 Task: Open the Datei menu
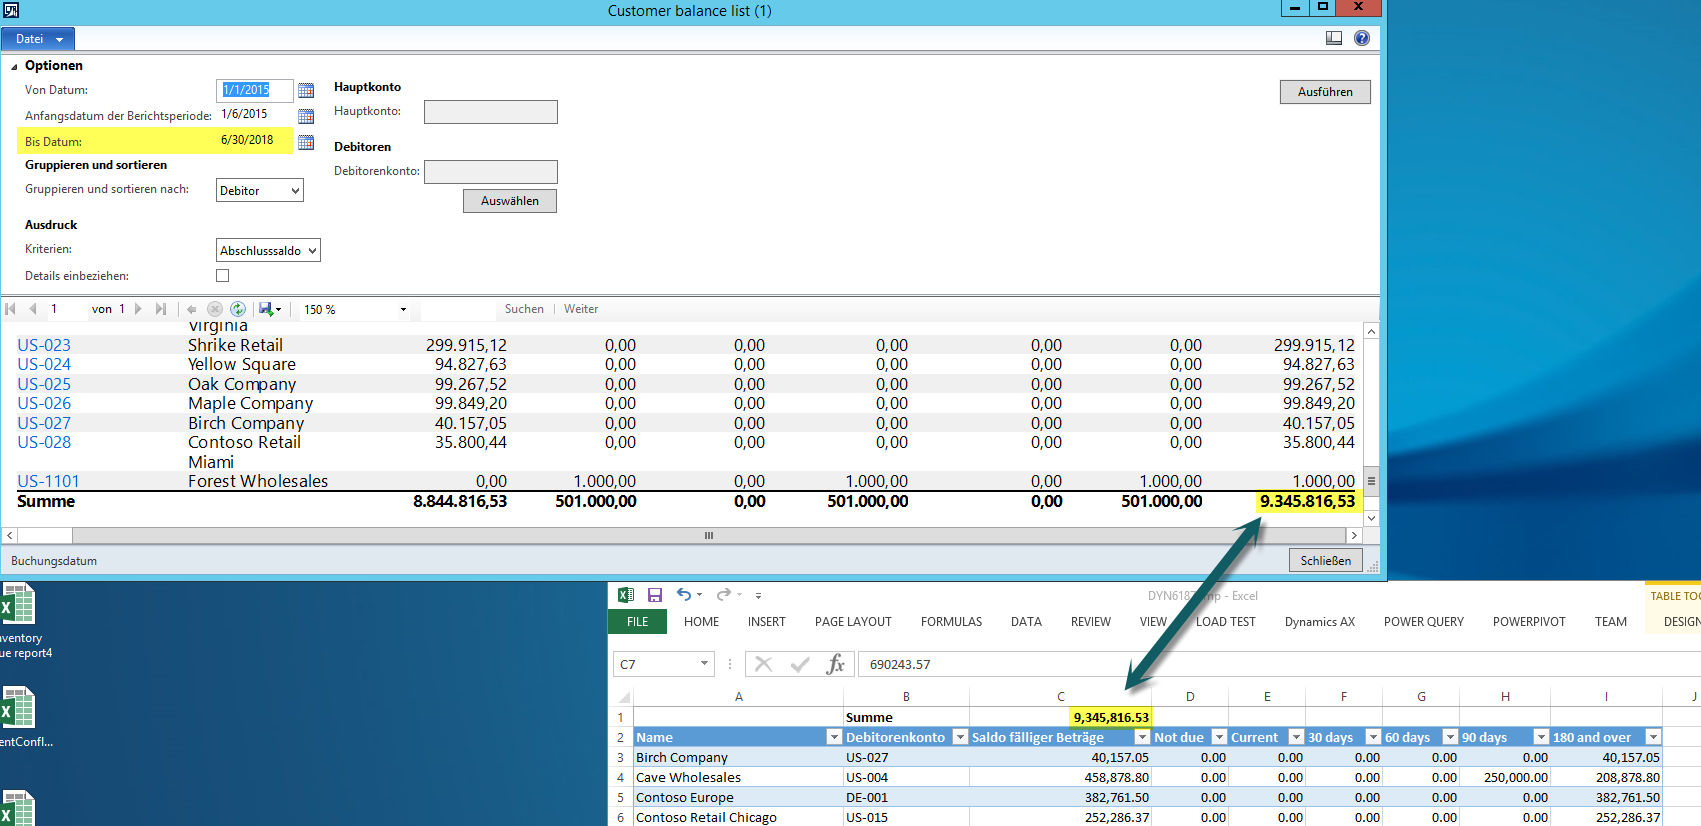38,39
